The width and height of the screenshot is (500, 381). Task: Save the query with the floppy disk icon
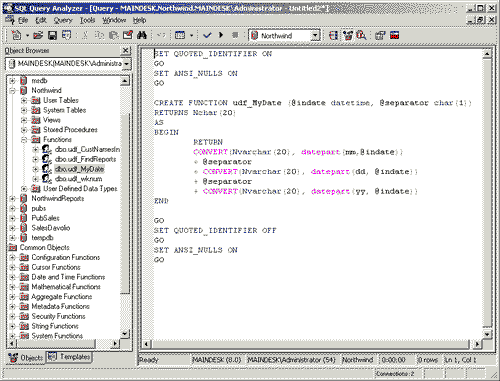52,35
